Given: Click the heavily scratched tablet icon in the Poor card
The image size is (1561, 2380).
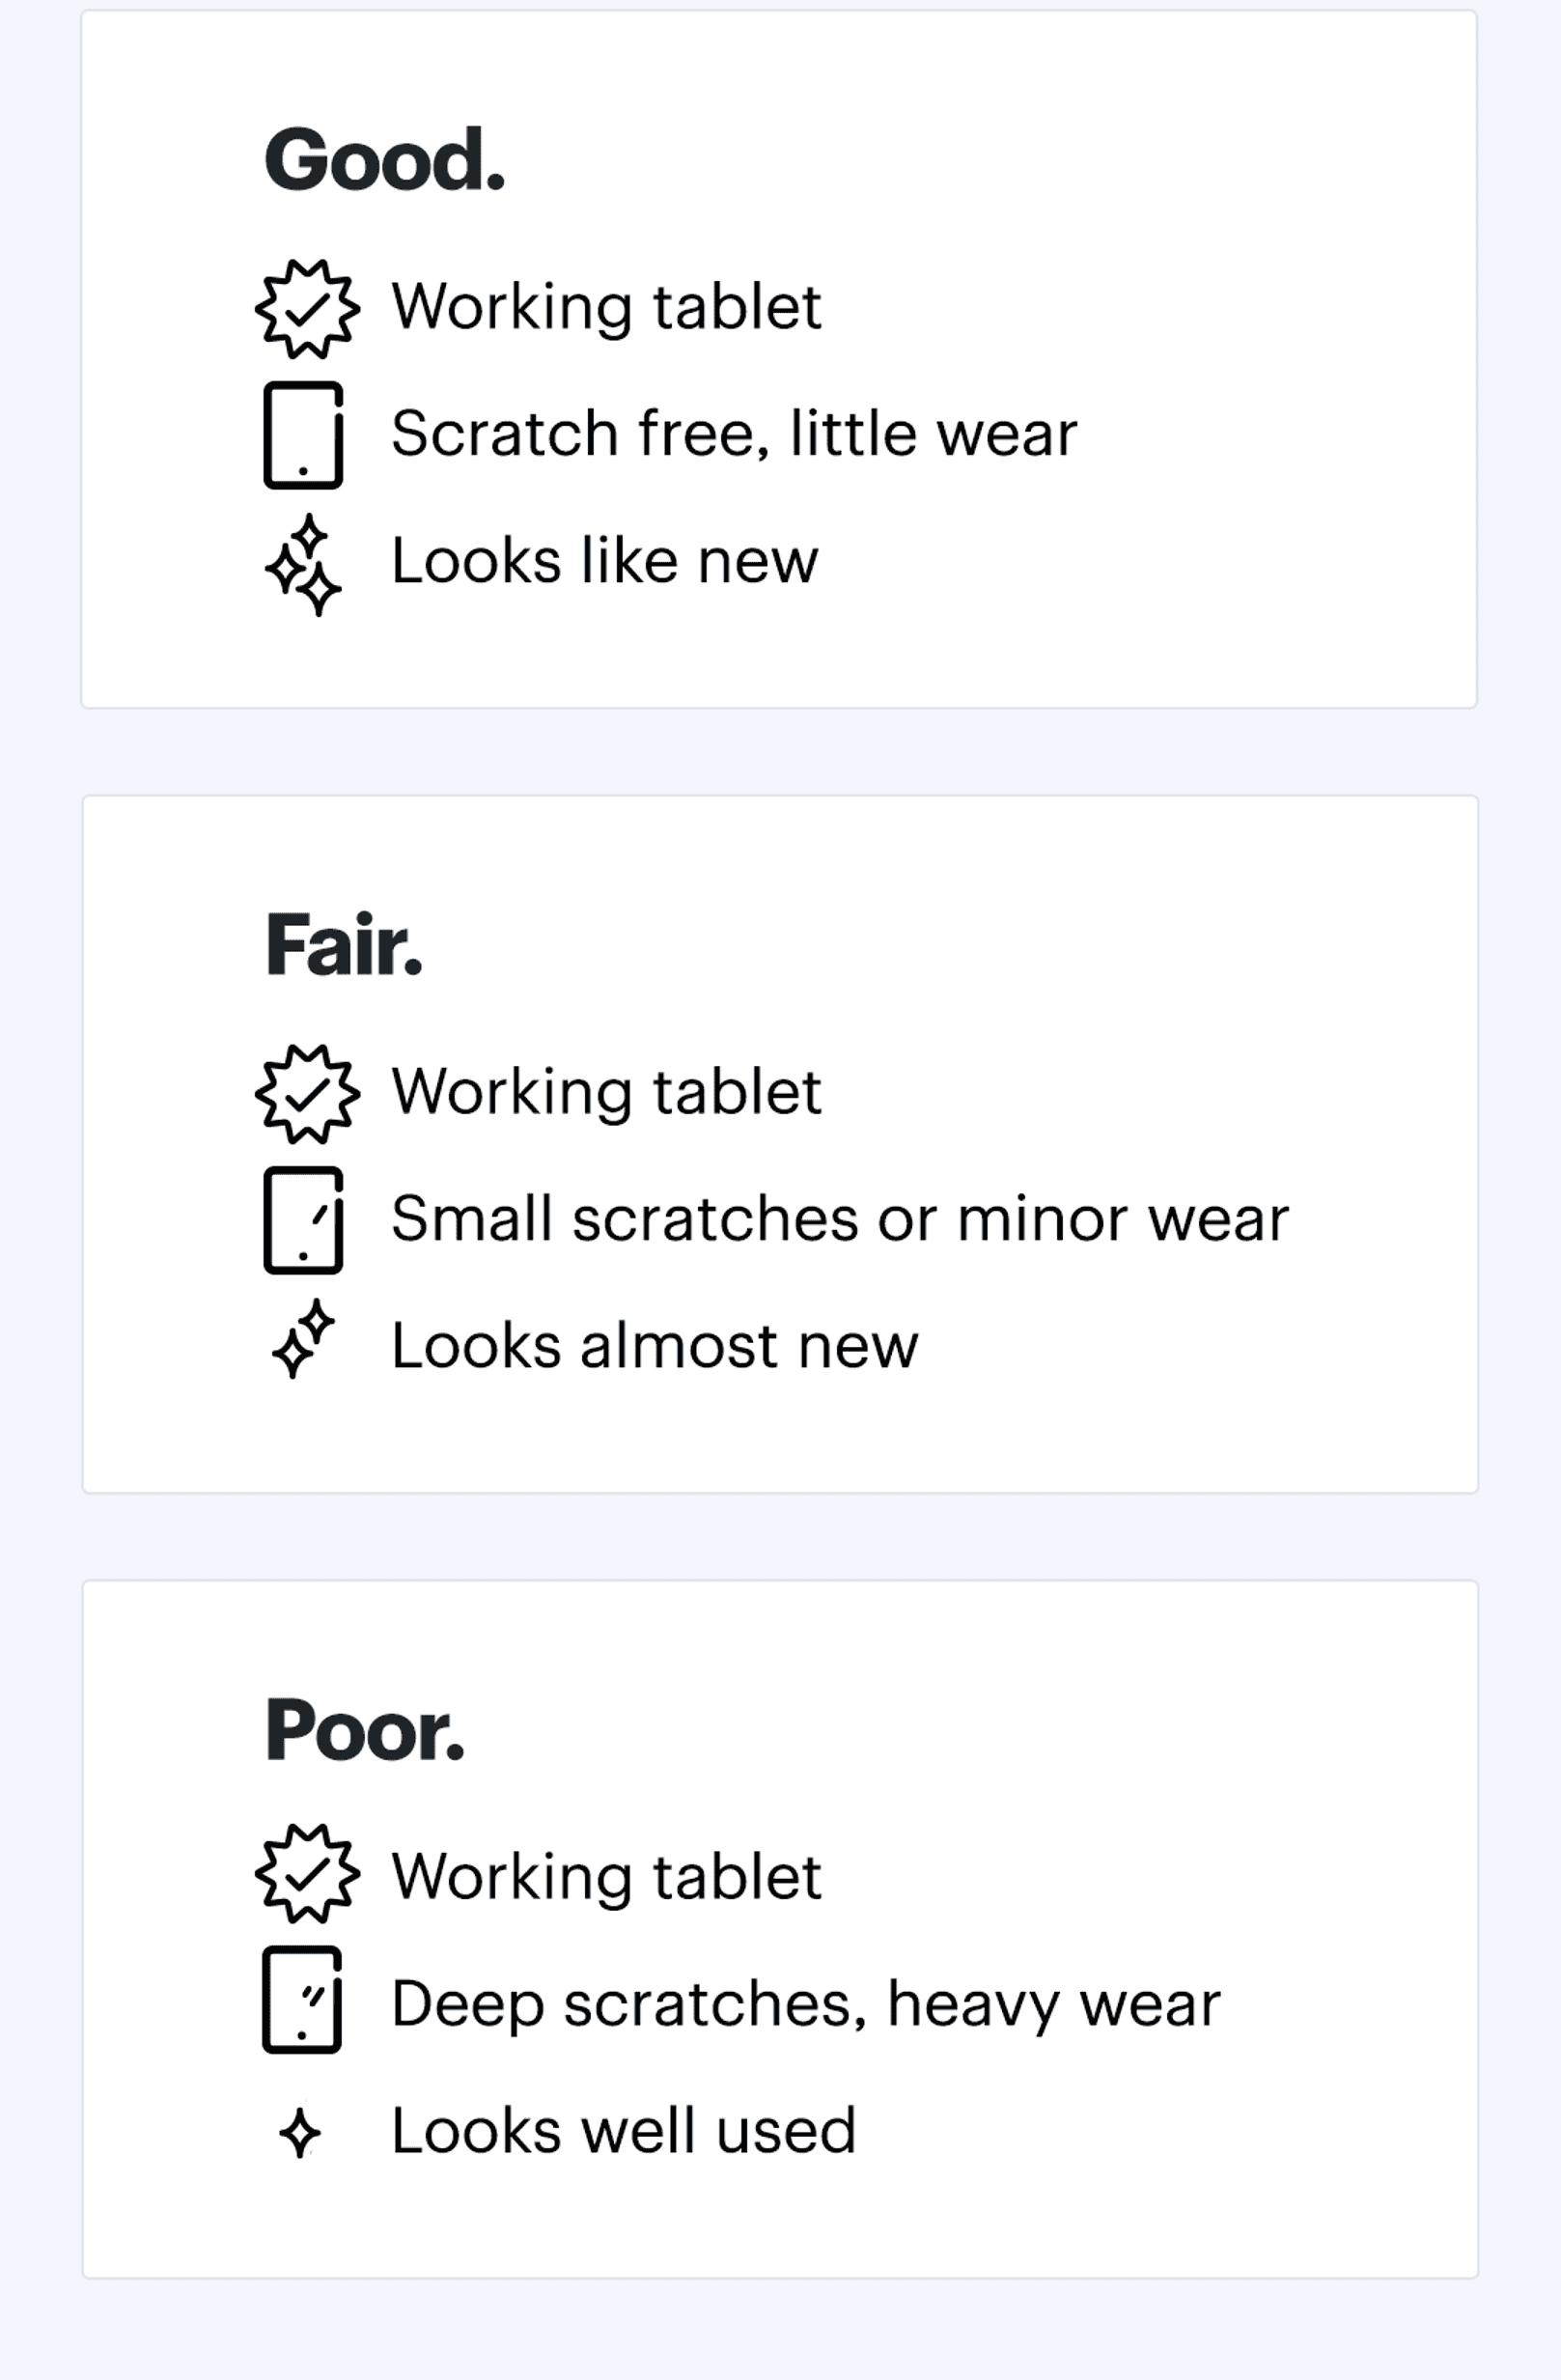Looking at the screenshot, I should (x=302, y=1999).
